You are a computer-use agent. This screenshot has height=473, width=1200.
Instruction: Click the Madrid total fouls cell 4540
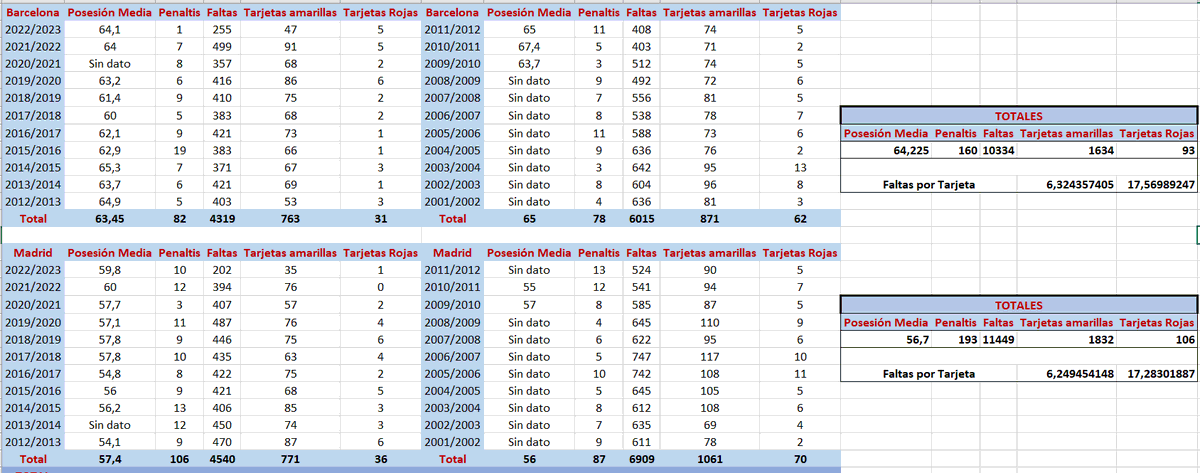(222, 459)
